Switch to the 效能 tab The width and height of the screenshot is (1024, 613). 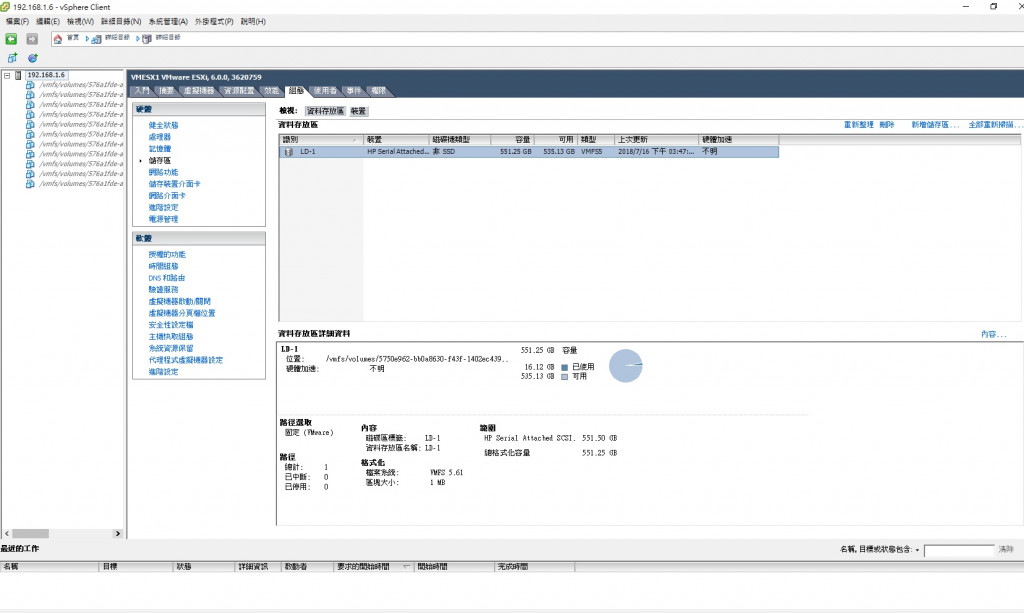[272, 91]
